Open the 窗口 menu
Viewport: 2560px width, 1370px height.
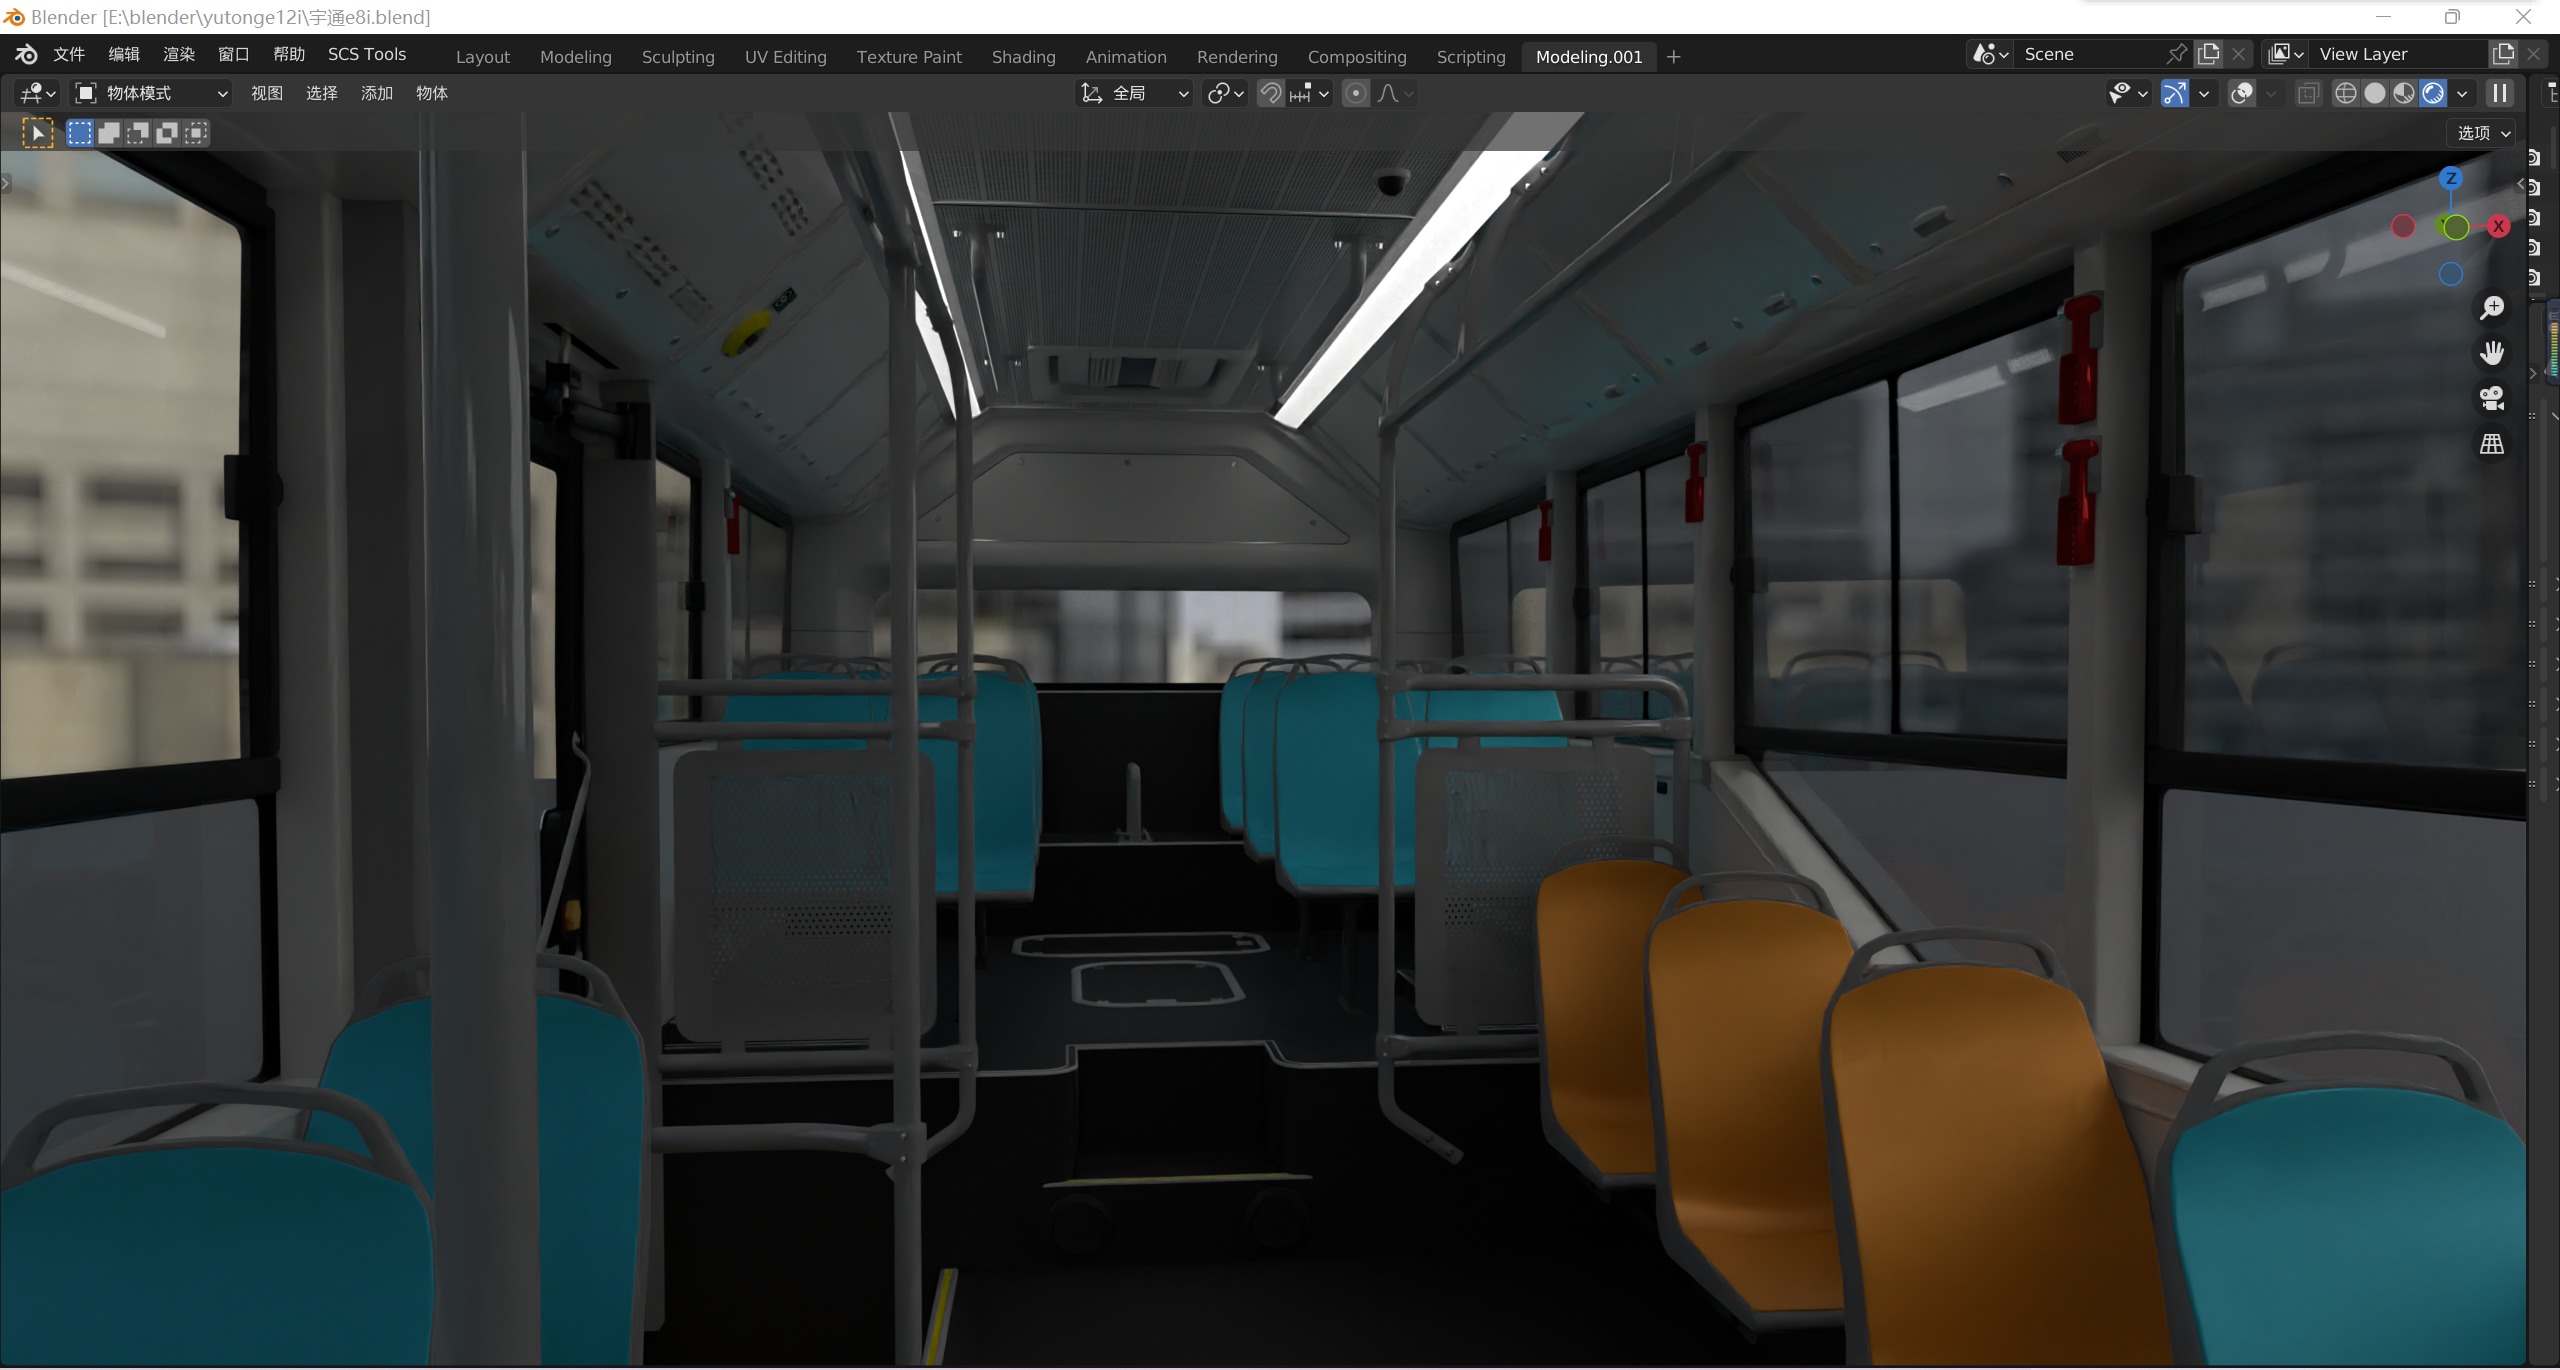click(234, 54)
